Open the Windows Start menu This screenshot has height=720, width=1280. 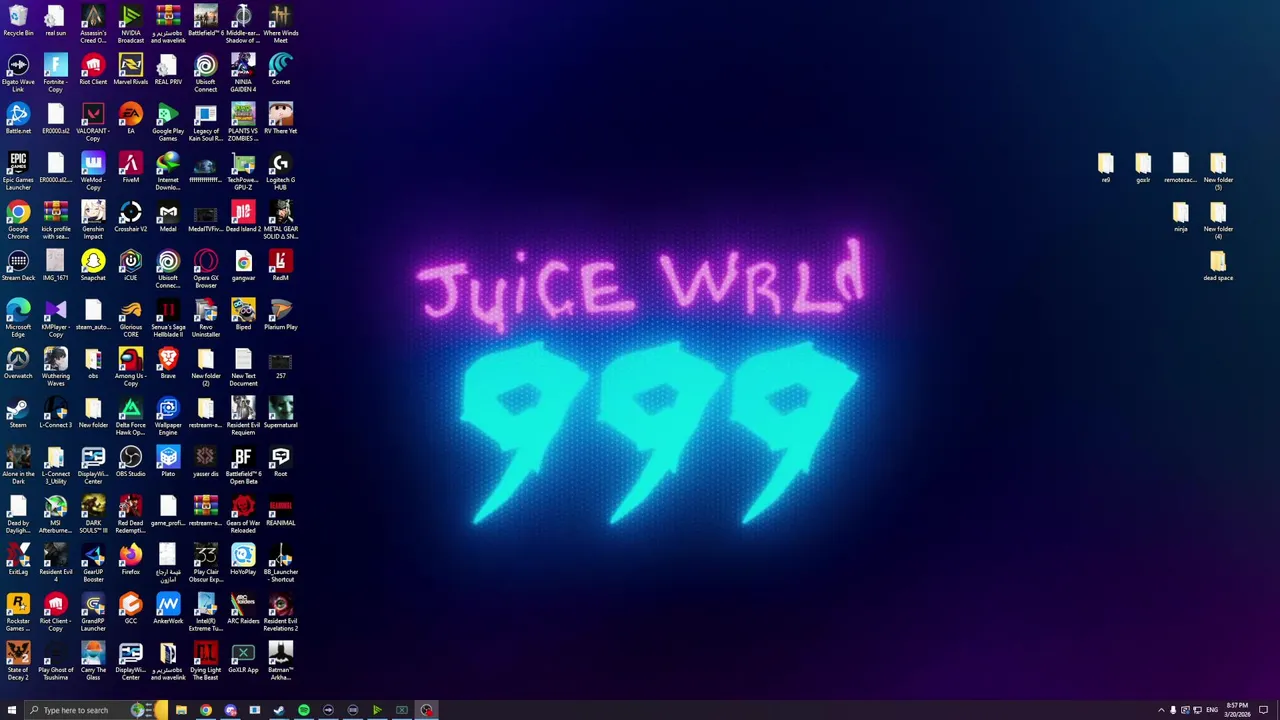coord(12,710)
